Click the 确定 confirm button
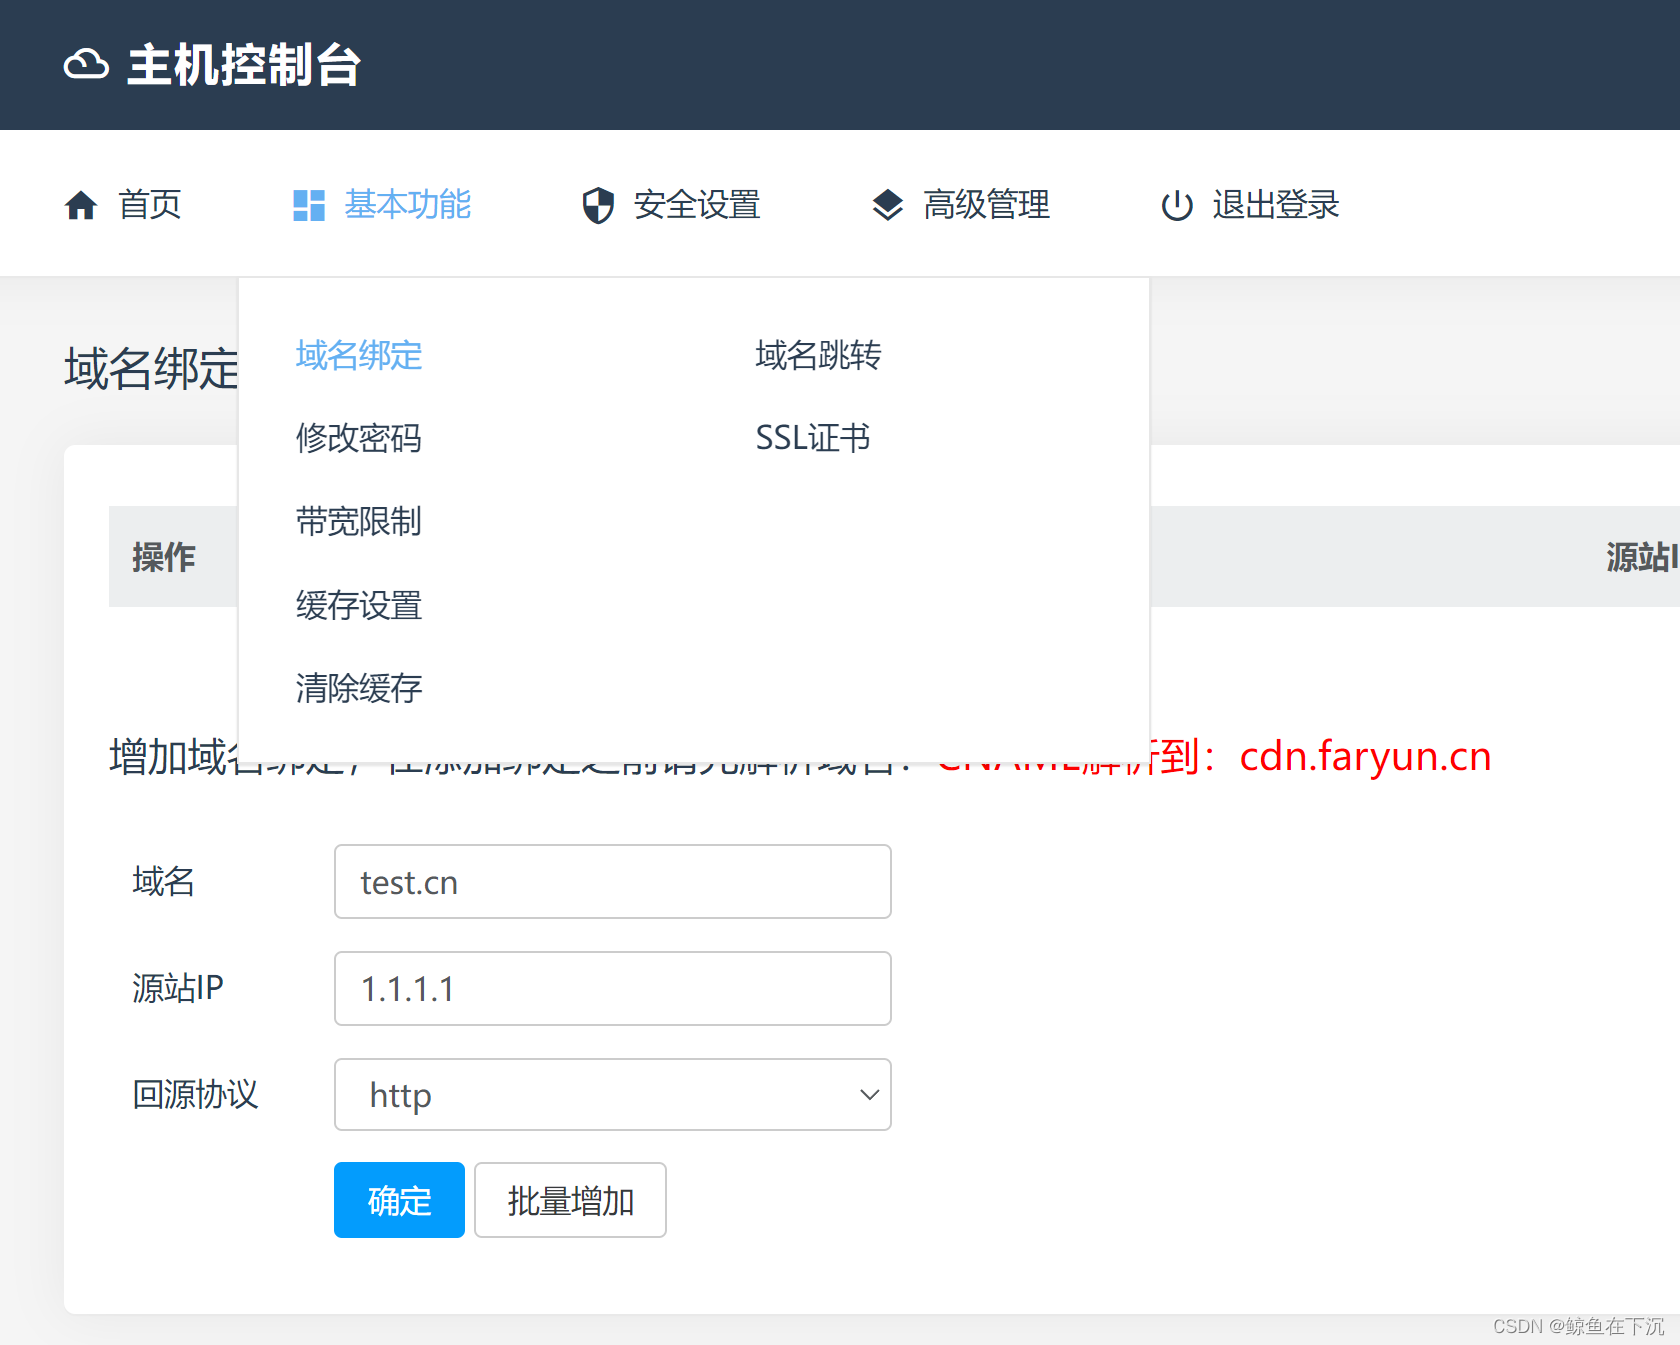Screen dimensions: 1680x1345 [398, 1200]
